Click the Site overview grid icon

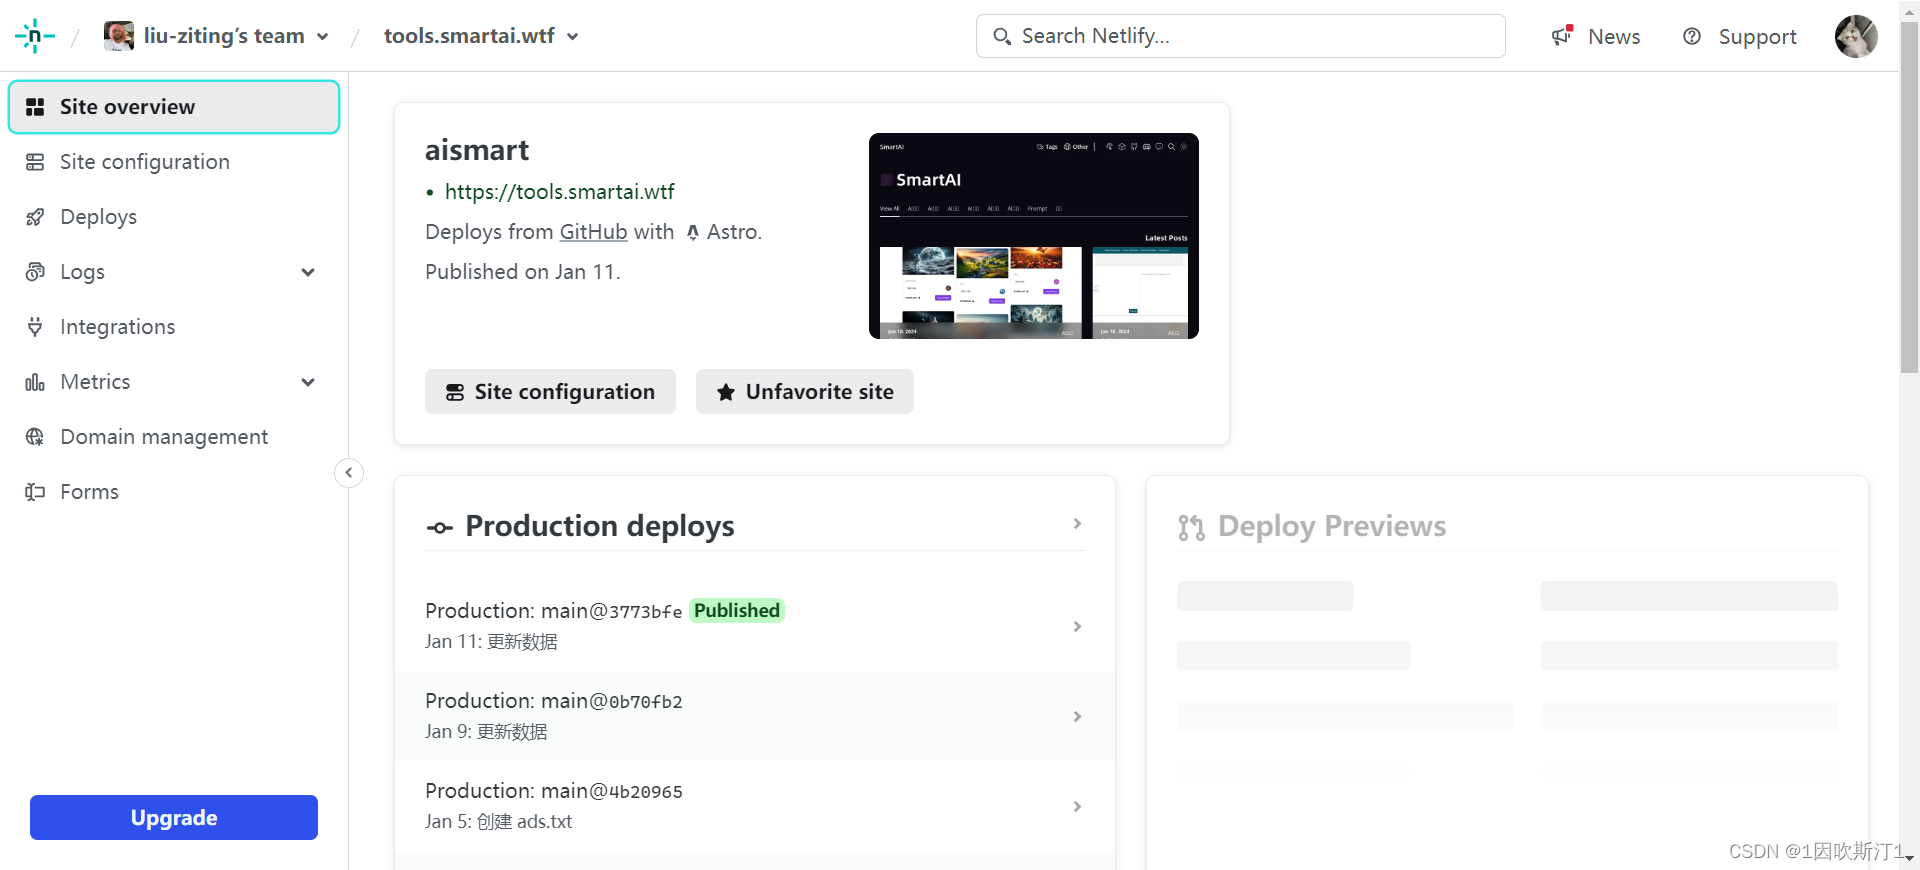[35, 107]
